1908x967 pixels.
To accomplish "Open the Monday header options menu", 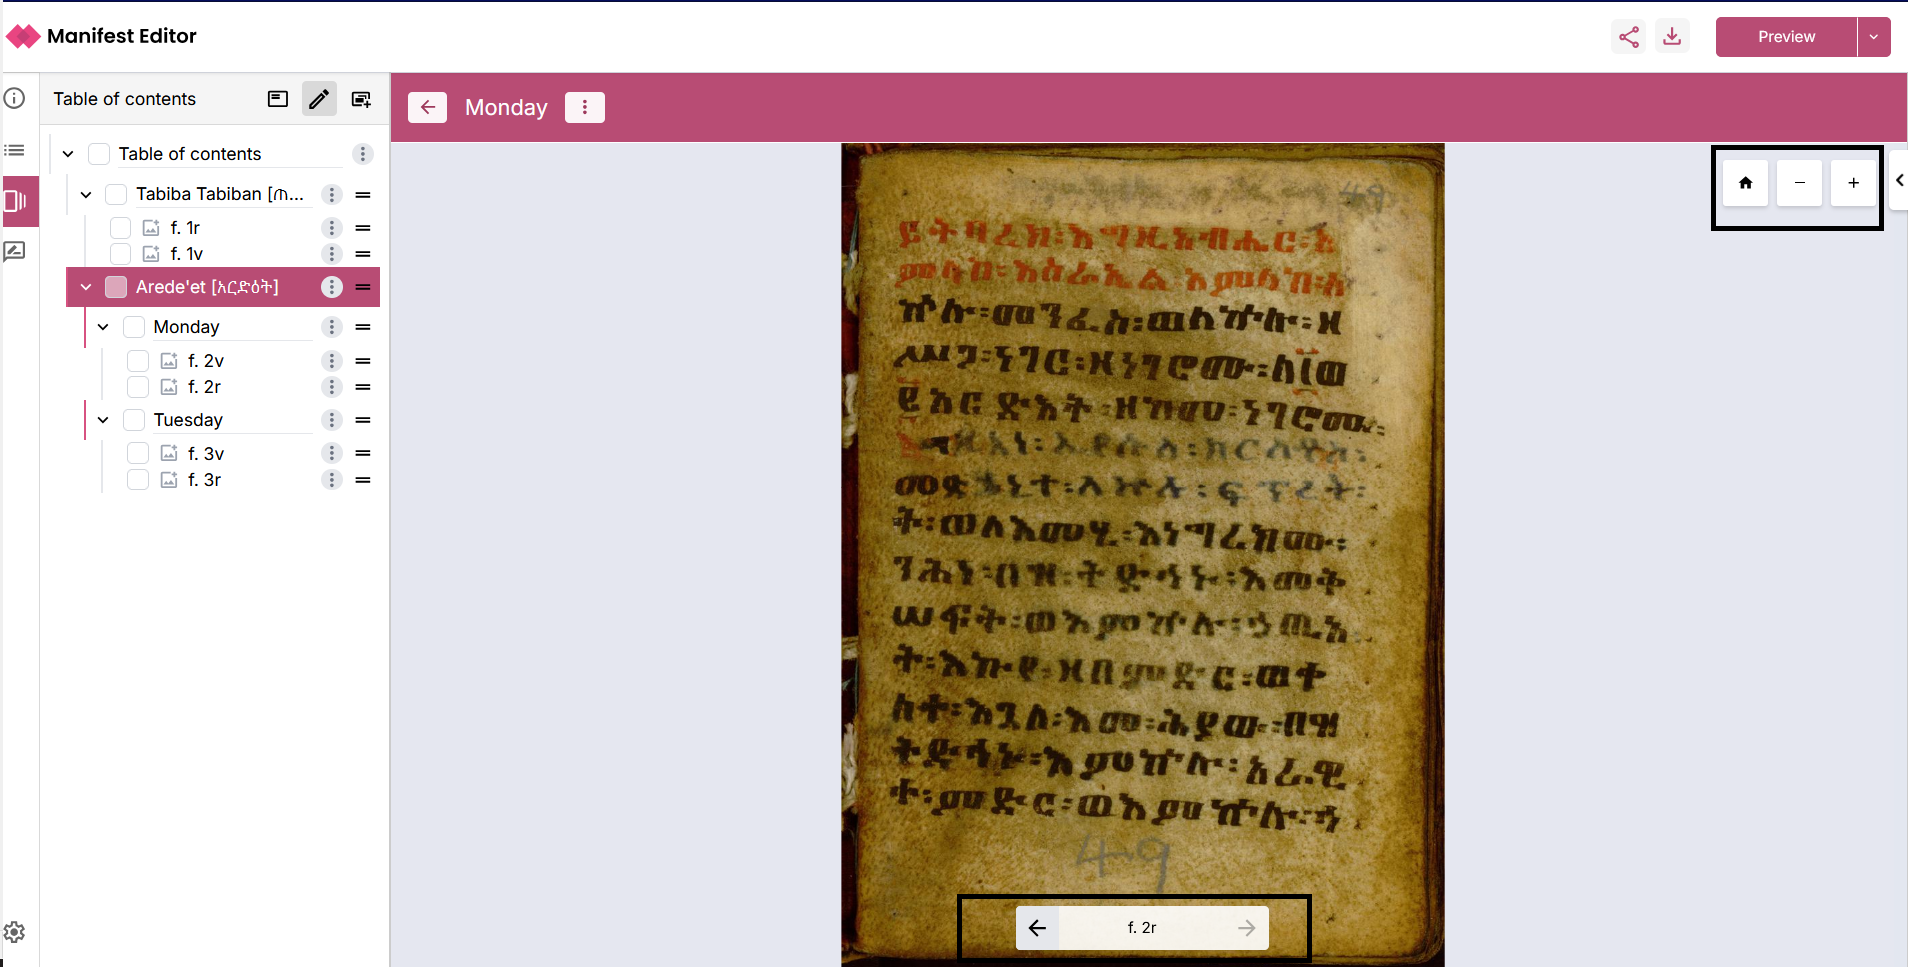I will [585, 107].
